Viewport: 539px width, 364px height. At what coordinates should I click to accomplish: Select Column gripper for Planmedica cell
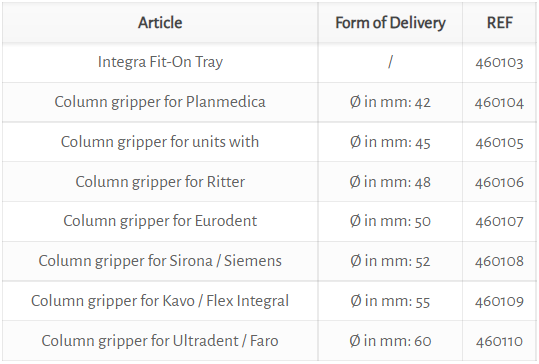[x=160, y=102]
